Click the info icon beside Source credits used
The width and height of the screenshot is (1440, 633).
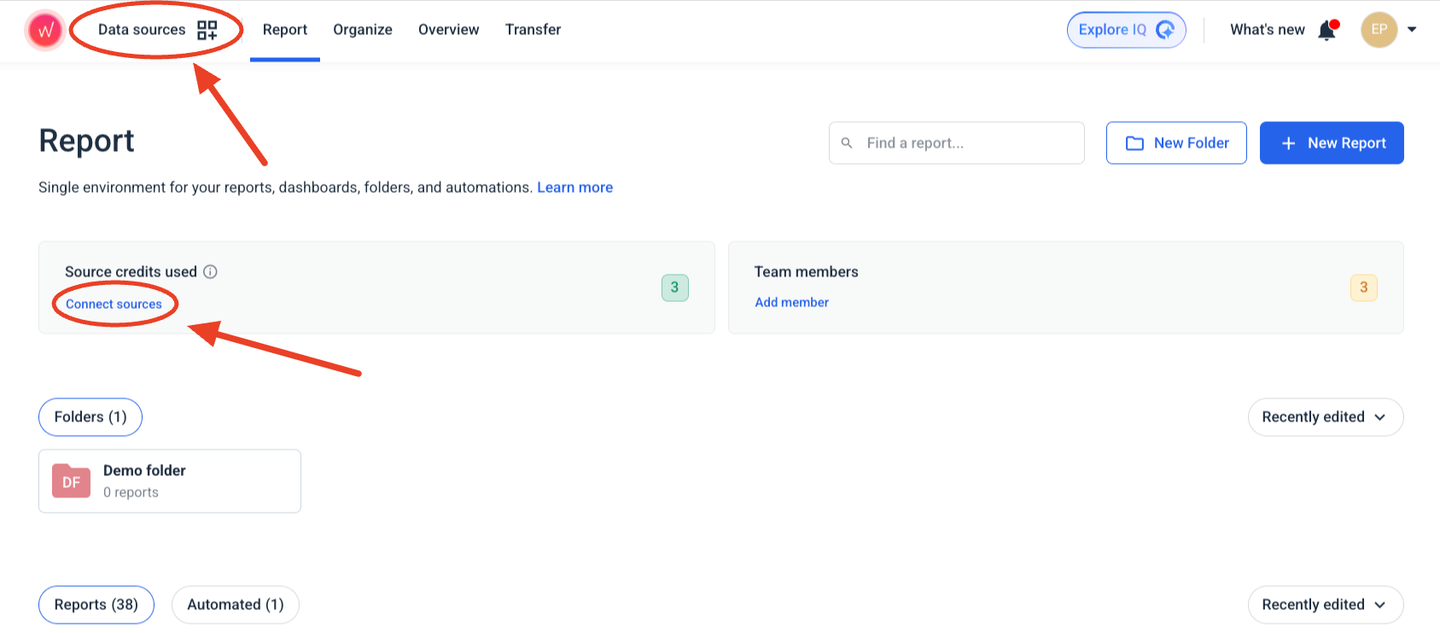pos(210,271)
